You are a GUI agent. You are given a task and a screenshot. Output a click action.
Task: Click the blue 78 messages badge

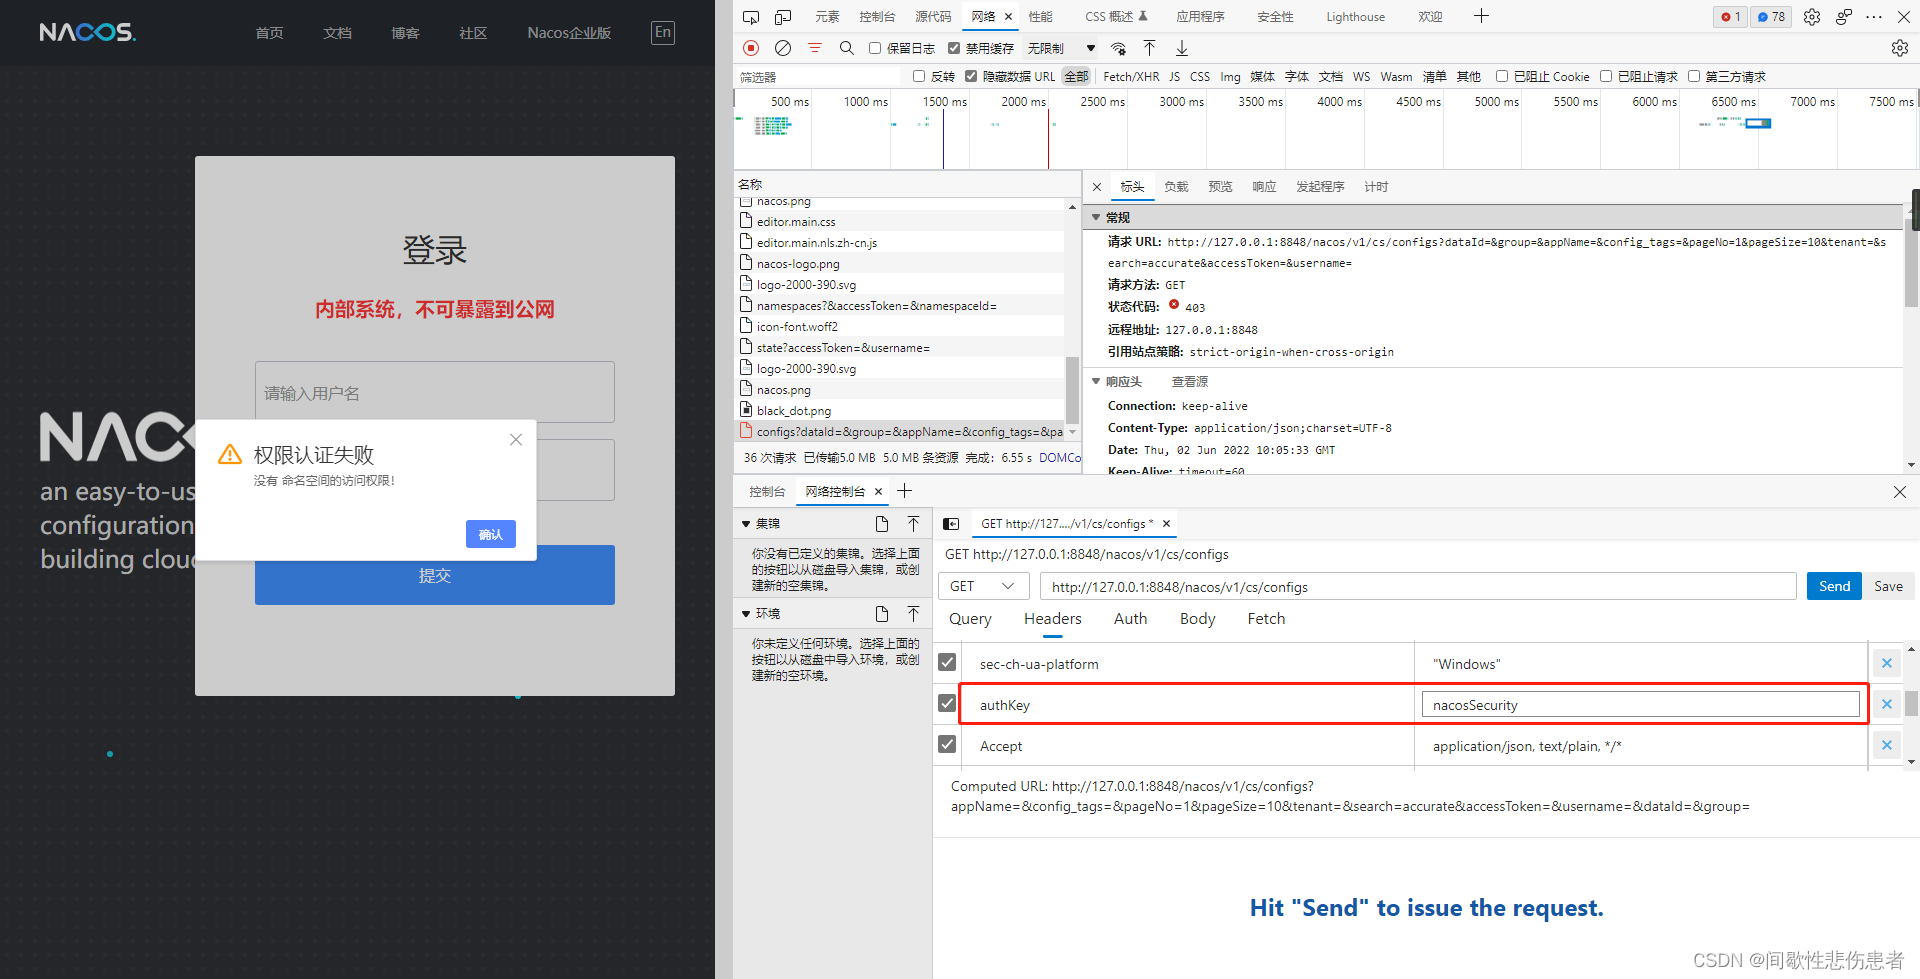click(1771, 17)
